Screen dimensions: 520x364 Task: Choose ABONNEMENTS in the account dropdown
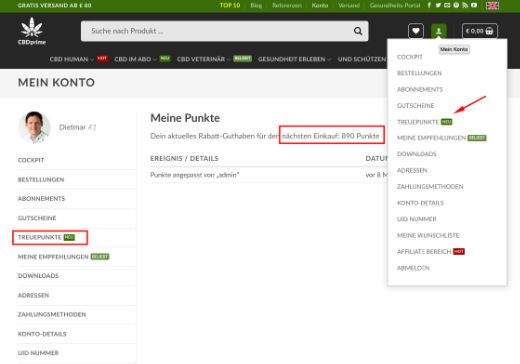[420, 89]
